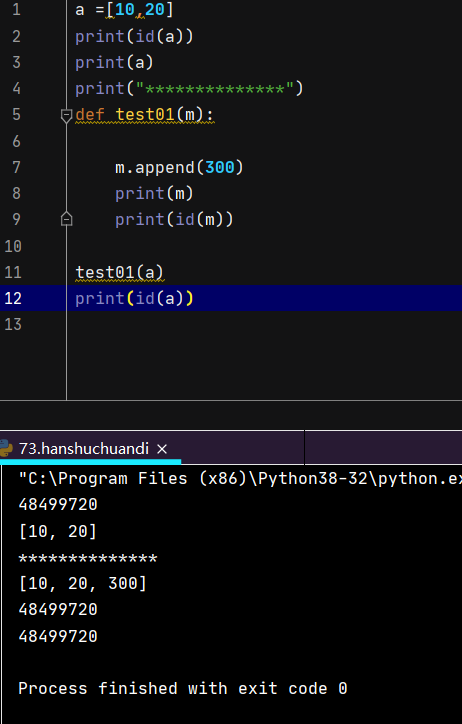462x724 pixels.
Task: Click the m.append(300) statement
Action: (x=179, y=167)
